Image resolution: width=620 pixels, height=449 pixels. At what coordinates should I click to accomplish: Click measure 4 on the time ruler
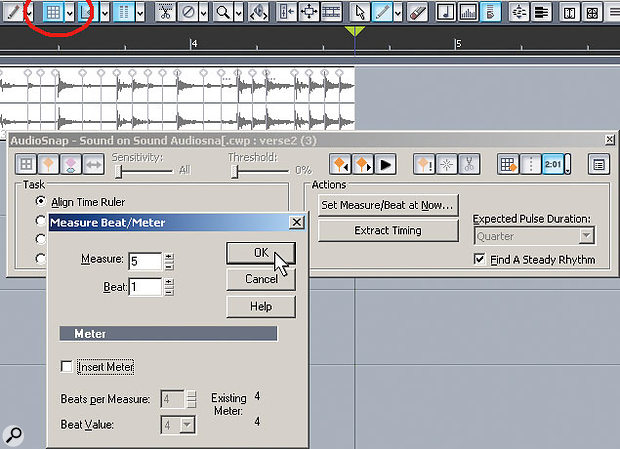tap(194, 43)
